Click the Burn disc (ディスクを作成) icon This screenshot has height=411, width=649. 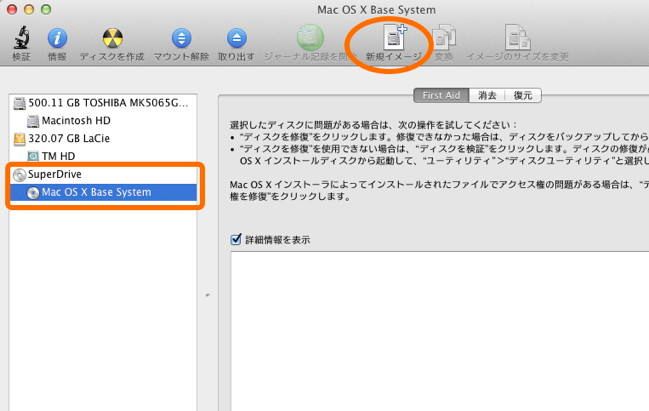click(x=112, y=38)
